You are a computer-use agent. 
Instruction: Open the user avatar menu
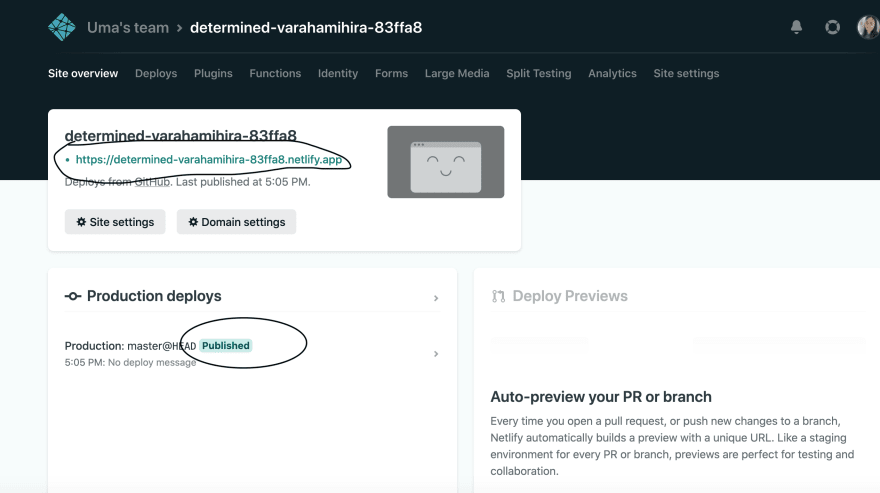point(868,27)
